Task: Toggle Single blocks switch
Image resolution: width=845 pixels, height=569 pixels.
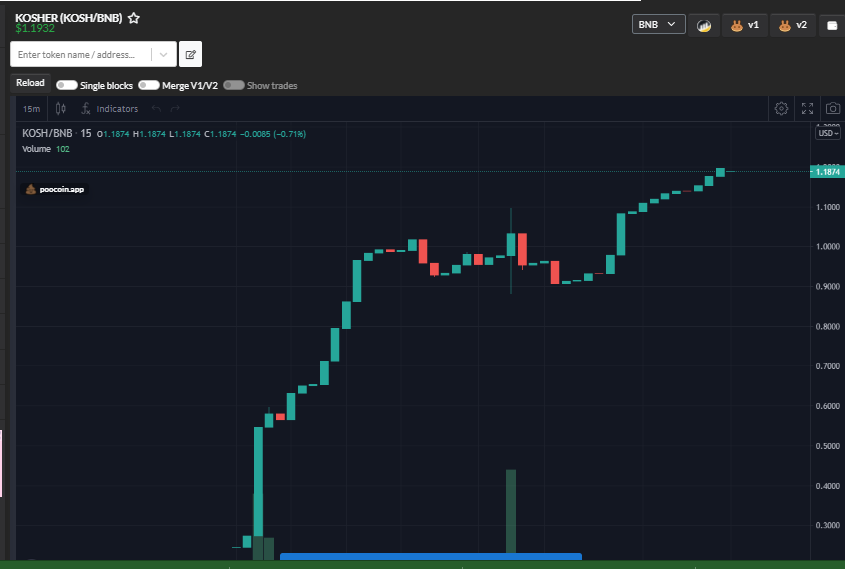Action: pyautogui.click(x=67, y=85)
